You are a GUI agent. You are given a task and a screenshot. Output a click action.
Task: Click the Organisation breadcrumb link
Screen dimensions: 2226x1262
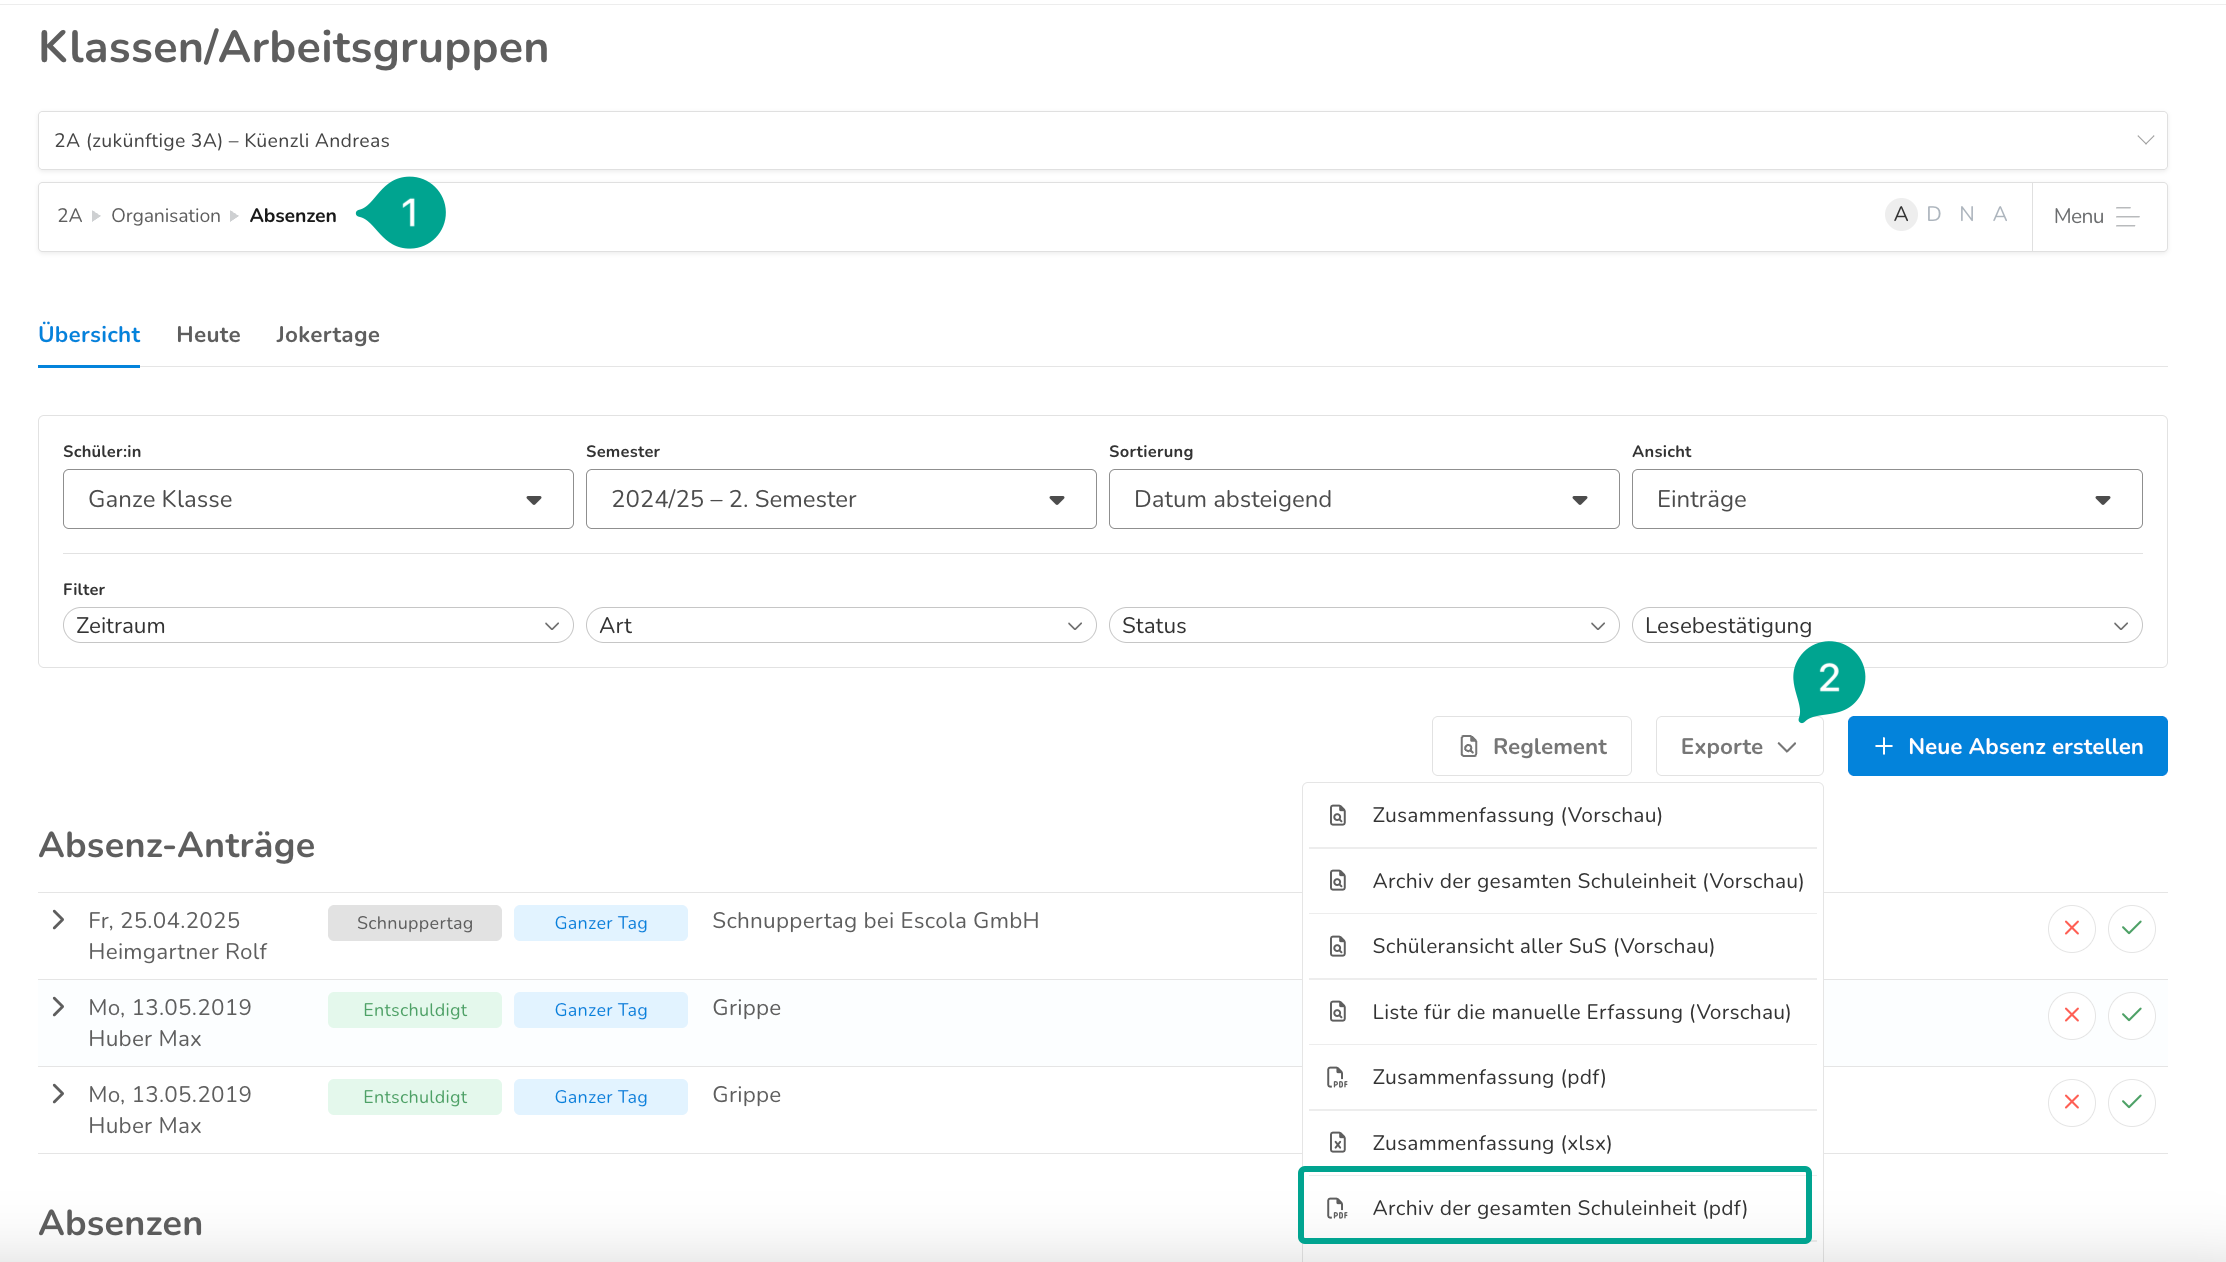(x=166, y=216)
